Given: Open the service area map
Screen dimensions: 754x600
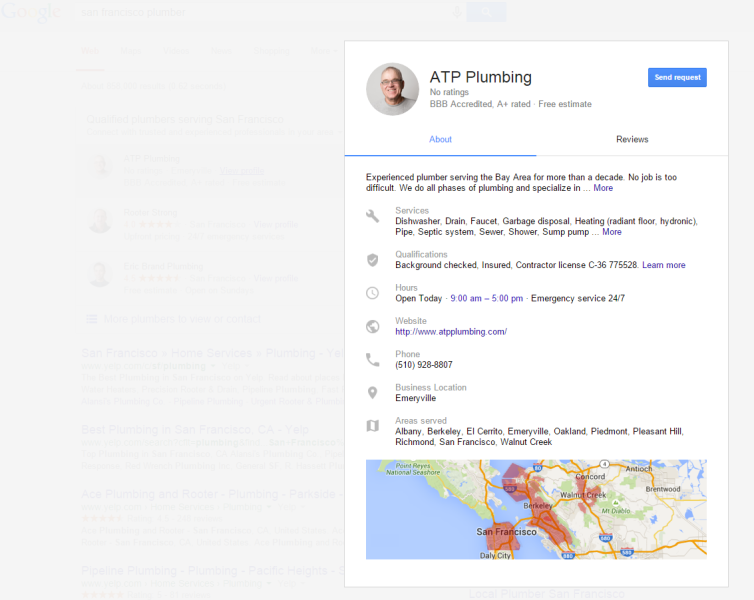Looking at the screenshot, I should 536,510.
